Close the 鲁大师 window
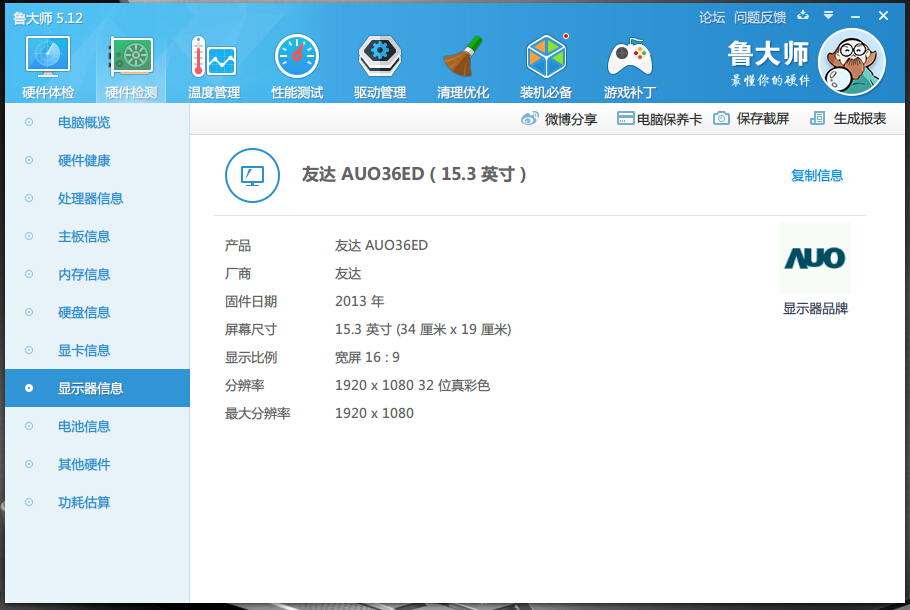 pyautogui.click(x=883, y=16)
